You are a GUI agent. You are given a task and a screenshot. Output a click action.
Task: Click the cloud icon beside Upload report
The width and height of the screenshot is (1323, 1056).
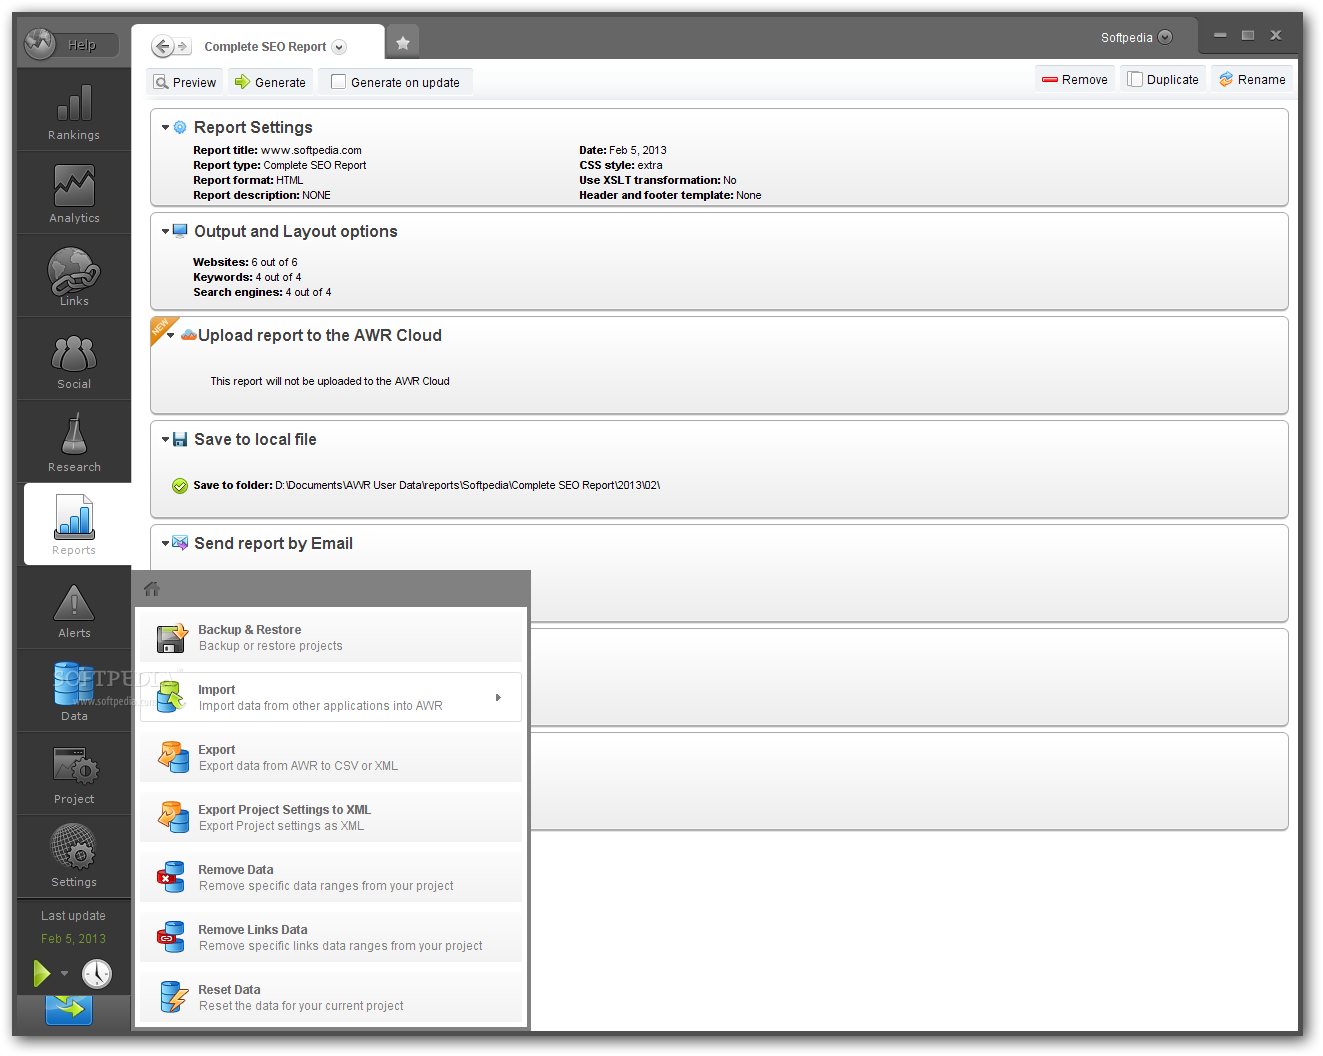(188, 335)
